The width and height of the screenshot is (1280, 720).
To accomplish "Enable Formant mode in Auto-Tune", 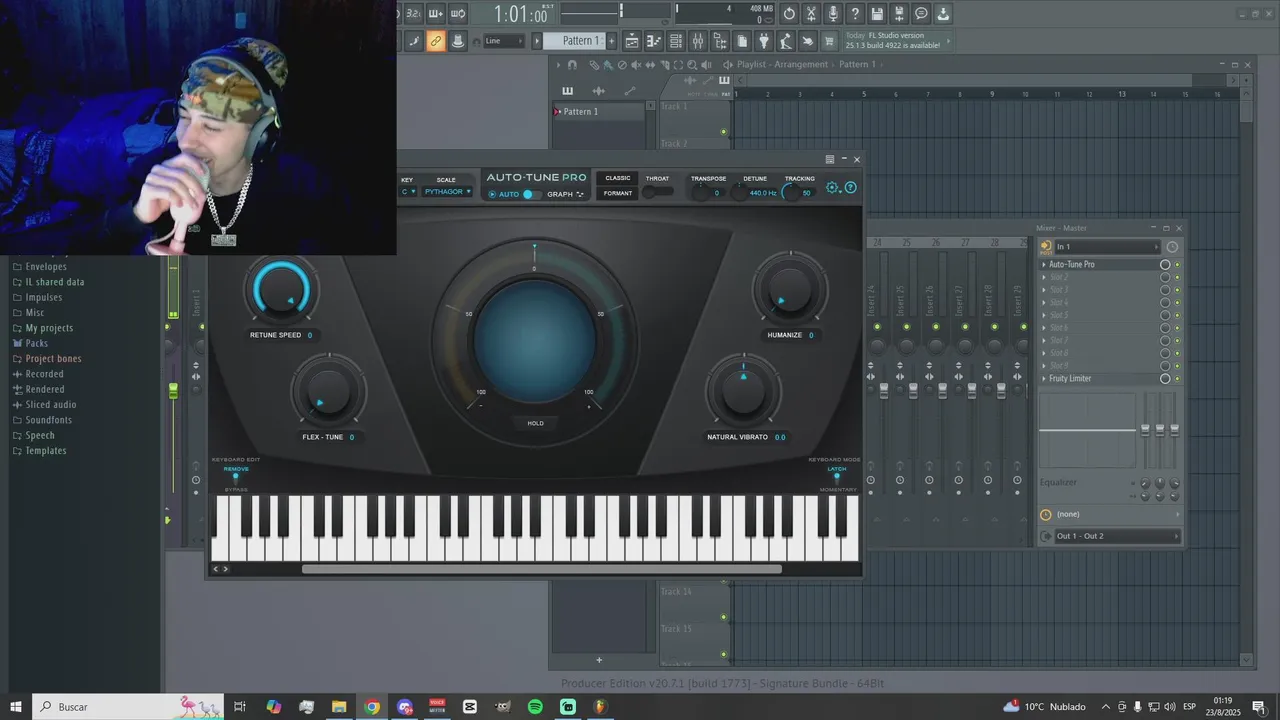I will coord(618,193).
